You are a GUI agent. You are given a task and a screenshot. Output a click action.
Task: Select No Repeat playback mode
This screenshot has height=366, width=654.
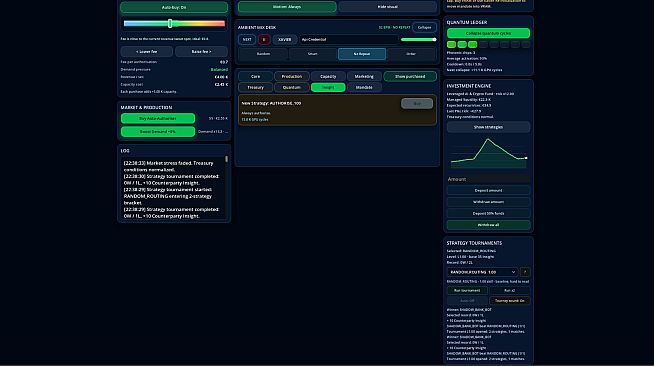click(362, 54)
